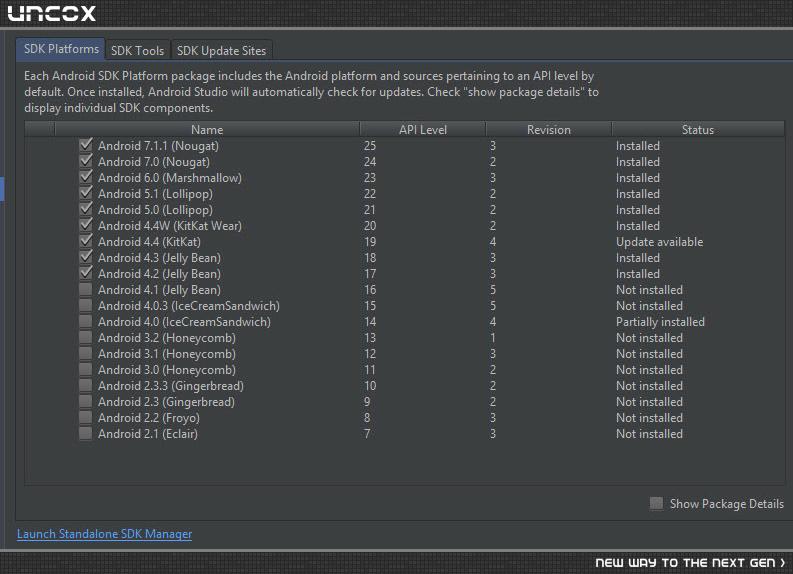Viewport: 793px width, 574px height.
Task: Uncheck Android 6.0 (Marshmallow) checkbox
Action: 86,177
